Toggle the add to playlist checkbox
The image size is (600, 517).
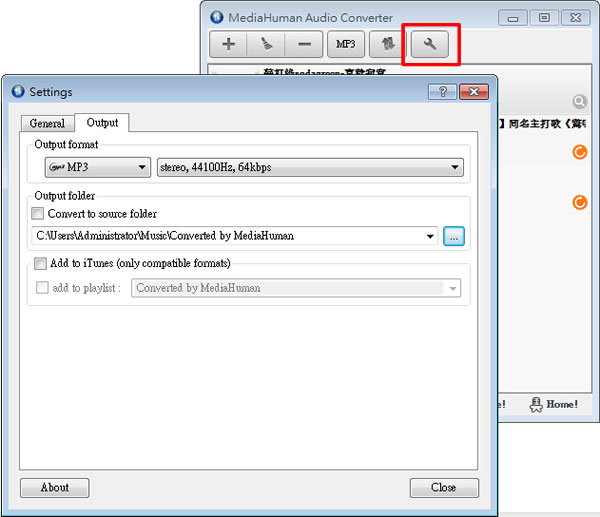[42, 287]
